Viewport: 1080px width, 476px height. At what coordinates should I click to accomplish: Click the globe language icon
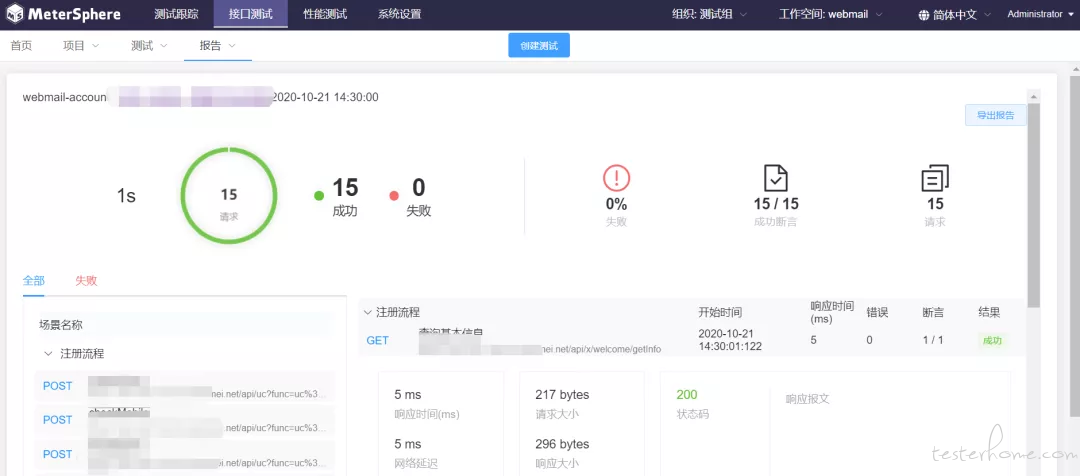pos(924,14)
